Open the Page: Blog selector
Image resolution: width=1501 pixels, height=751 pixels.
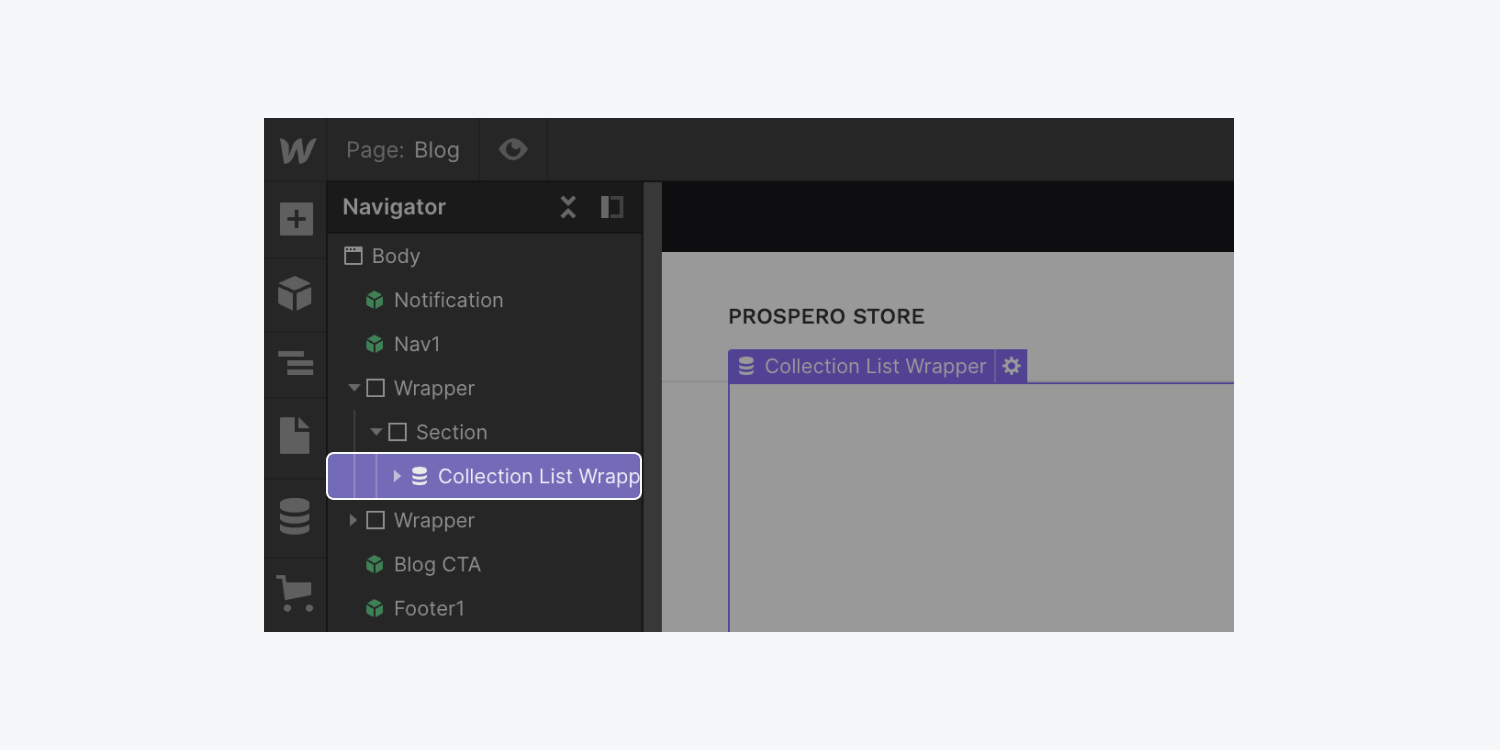tap(403, 150)
